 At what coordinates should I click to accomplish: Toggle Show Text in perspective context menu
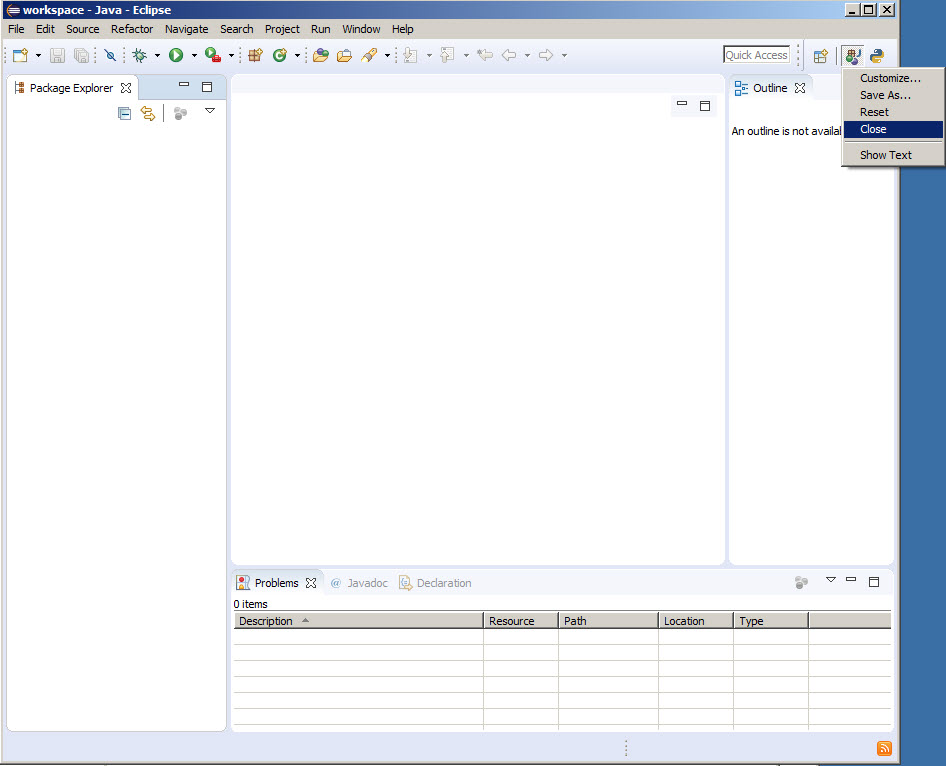[885, 155]
